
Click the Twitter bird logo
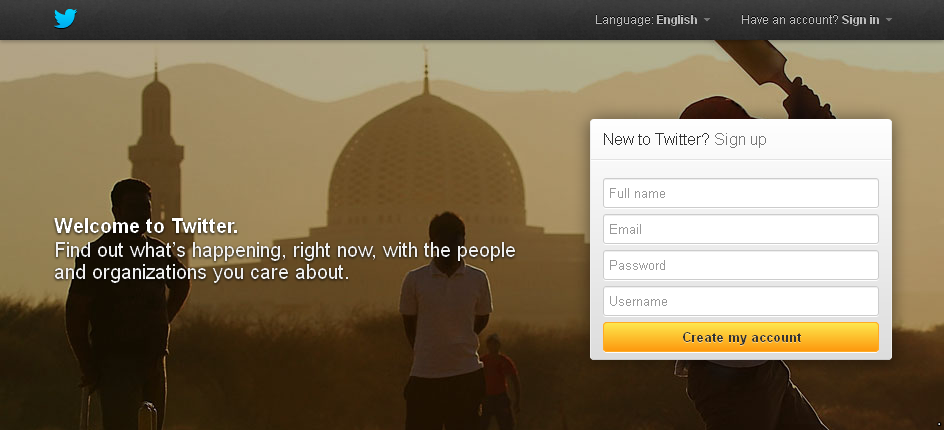pos(65,19)
